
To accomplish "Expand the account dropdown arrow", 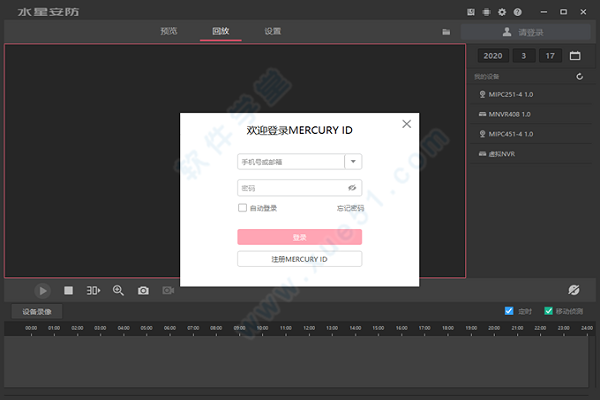I will click(x=353, y=161).
